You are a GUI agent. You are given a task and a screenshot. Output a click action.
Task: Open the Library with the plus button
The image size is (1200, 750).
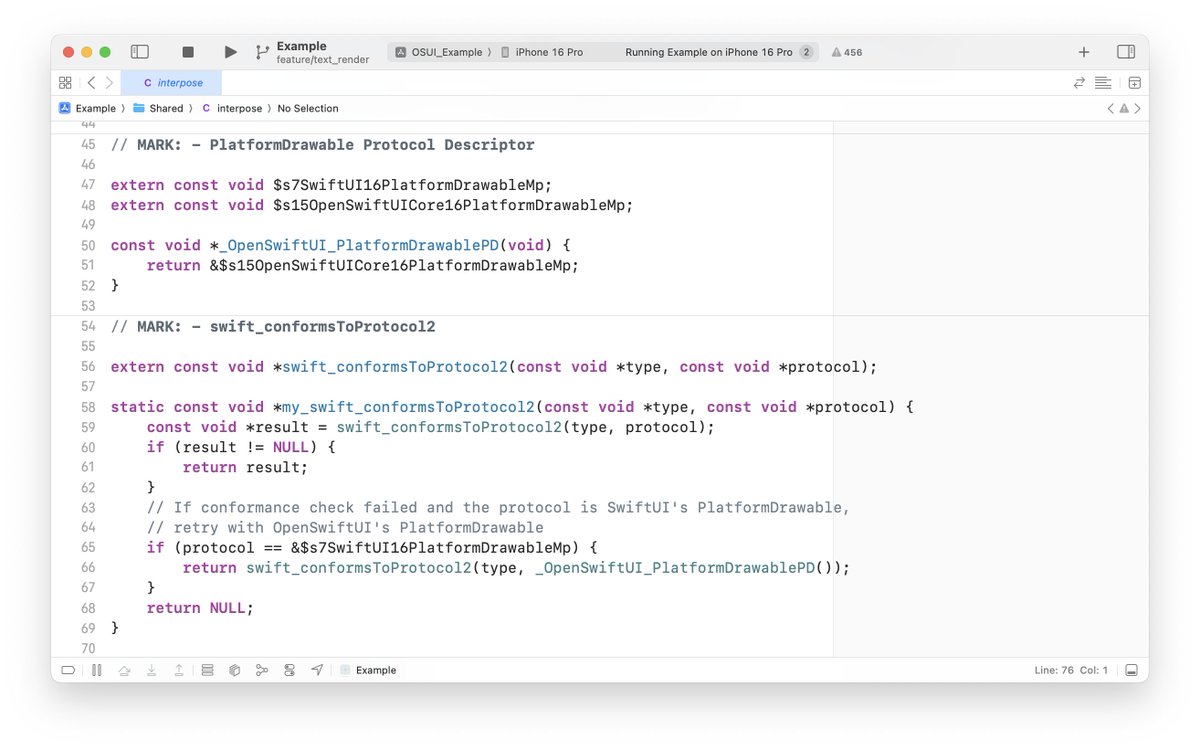1084,52
